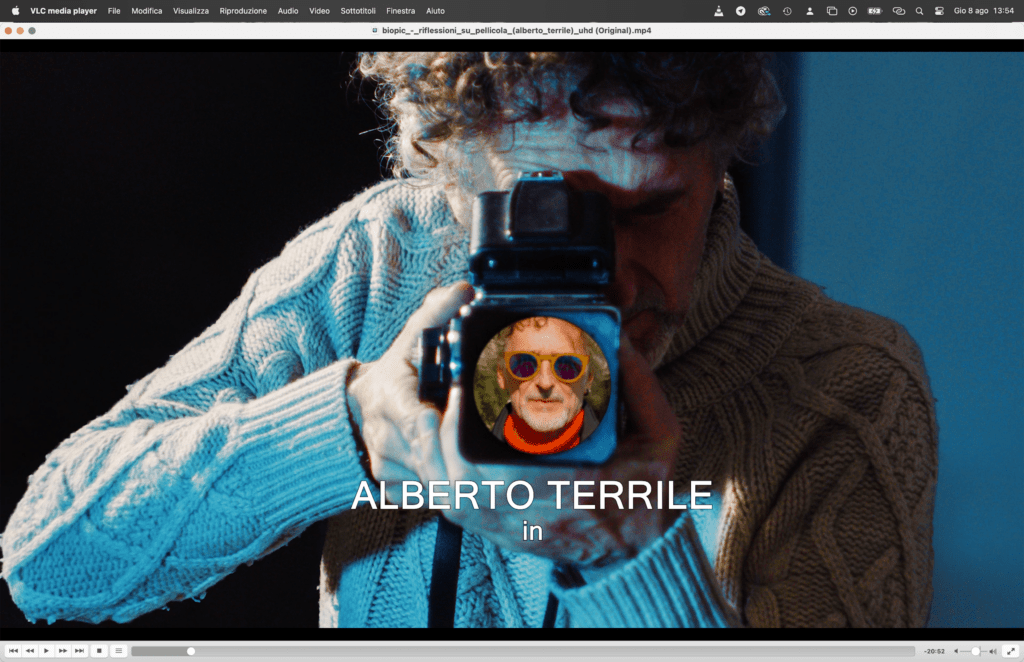Open the Sottotitoli menu
Viewport: 1024px width, 662px height.
358,11
